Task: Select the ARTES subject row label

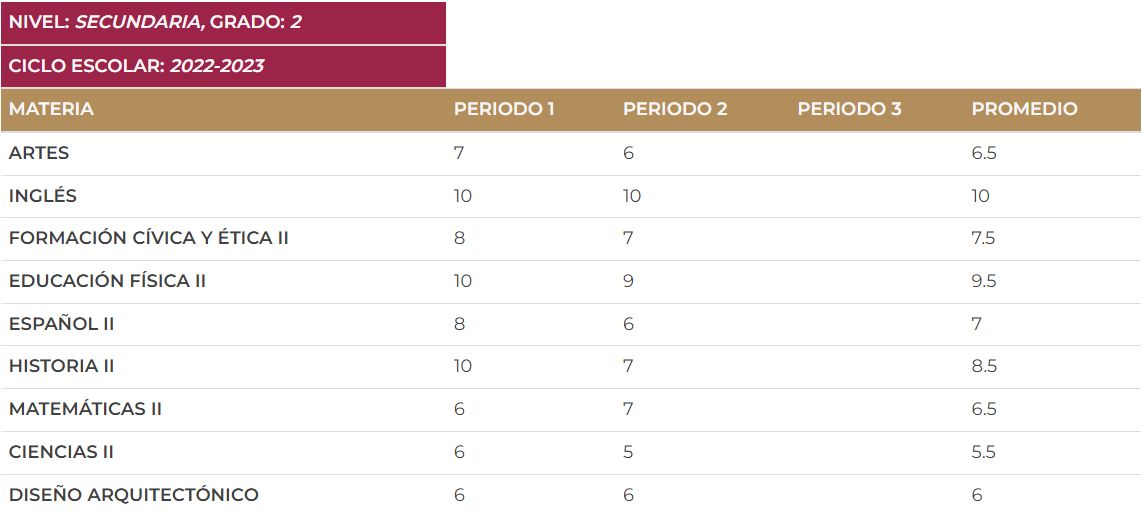Action: (39, 153)
